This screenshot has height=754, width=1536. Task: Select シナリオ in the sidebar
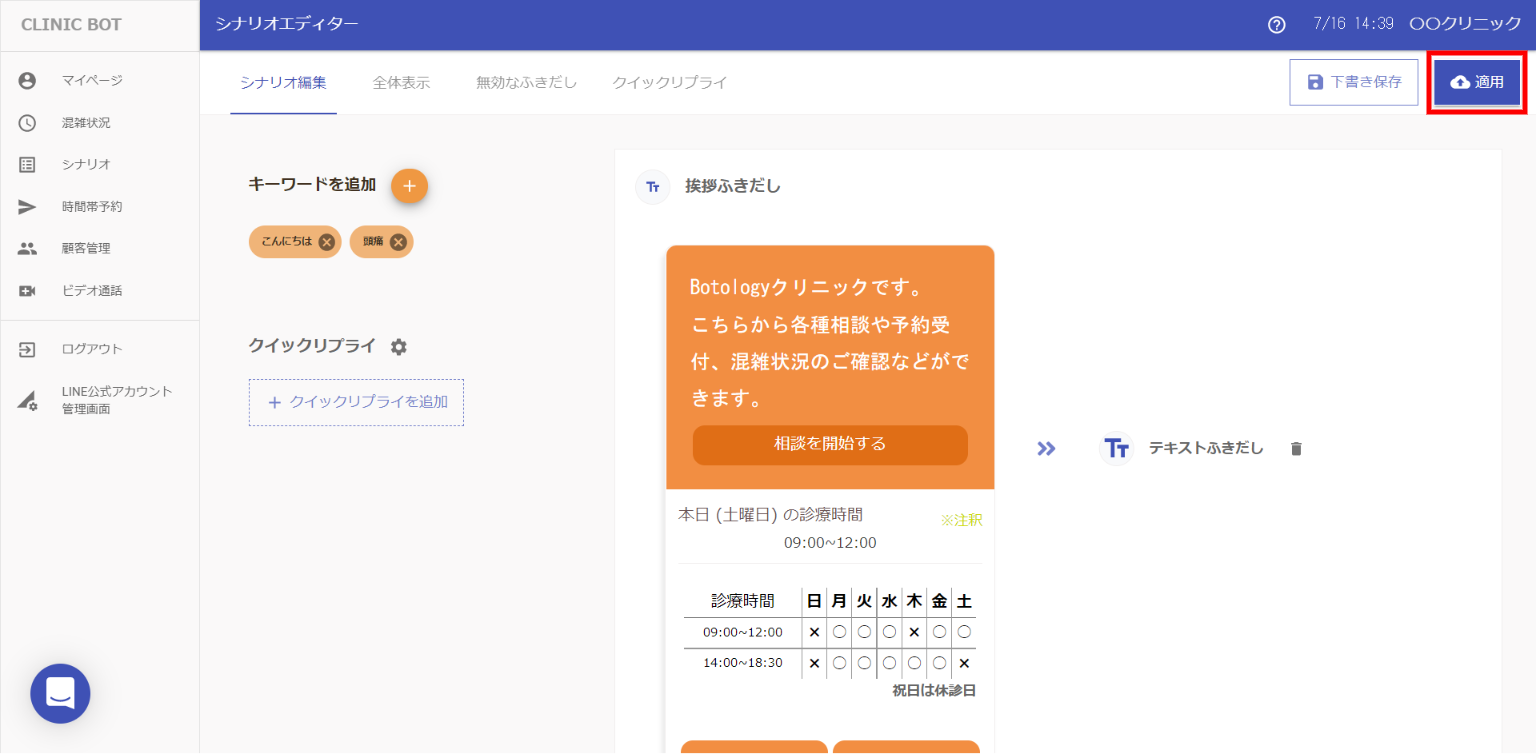(x=86, y=165)
